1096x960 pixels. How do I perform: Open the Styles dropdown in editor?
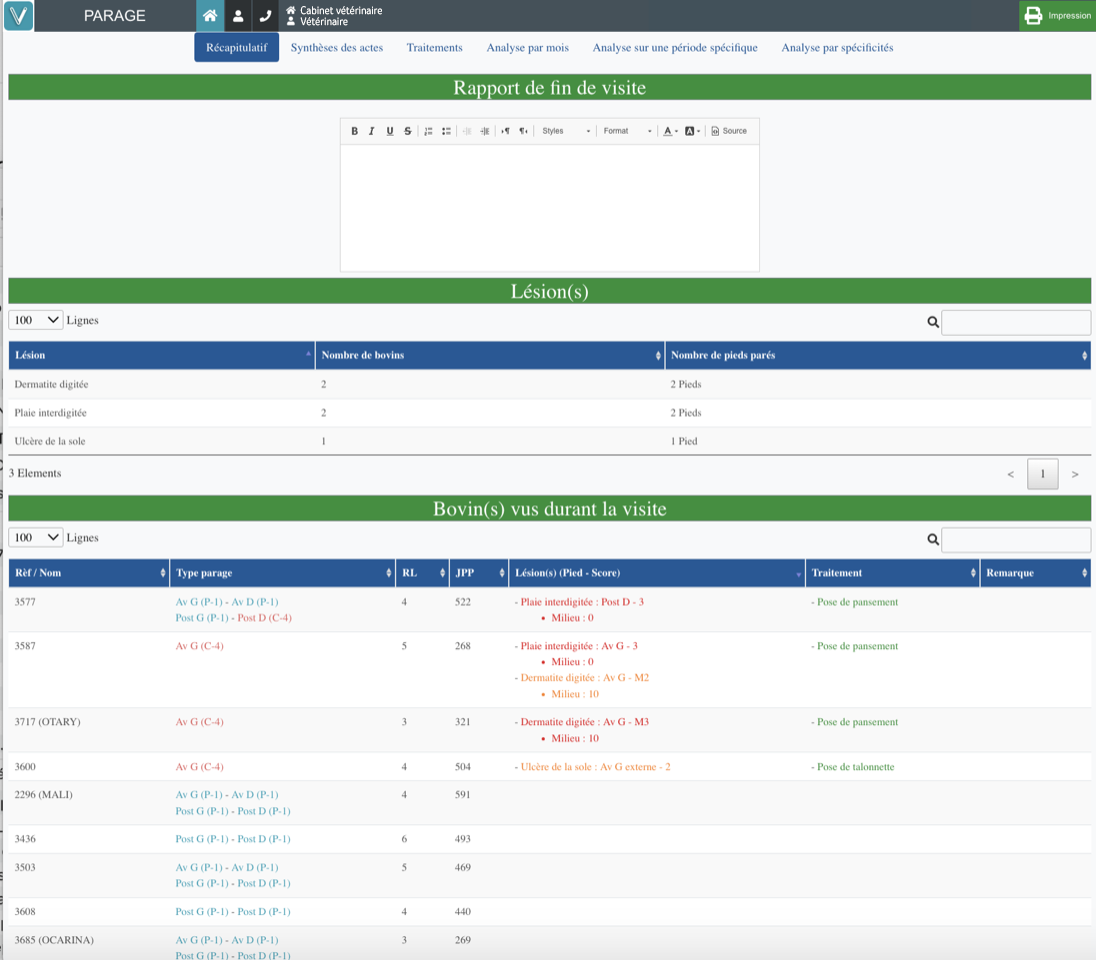coord(566,131)
